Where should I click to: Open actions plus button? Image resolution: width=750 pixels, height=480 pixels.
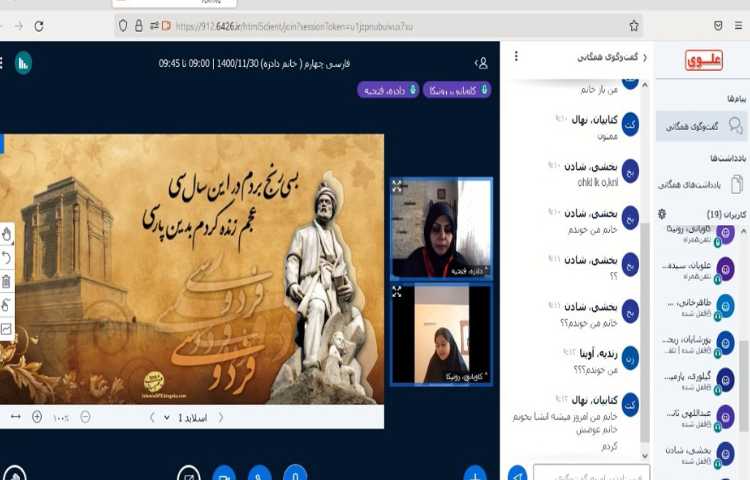click(x=475, y=473)
